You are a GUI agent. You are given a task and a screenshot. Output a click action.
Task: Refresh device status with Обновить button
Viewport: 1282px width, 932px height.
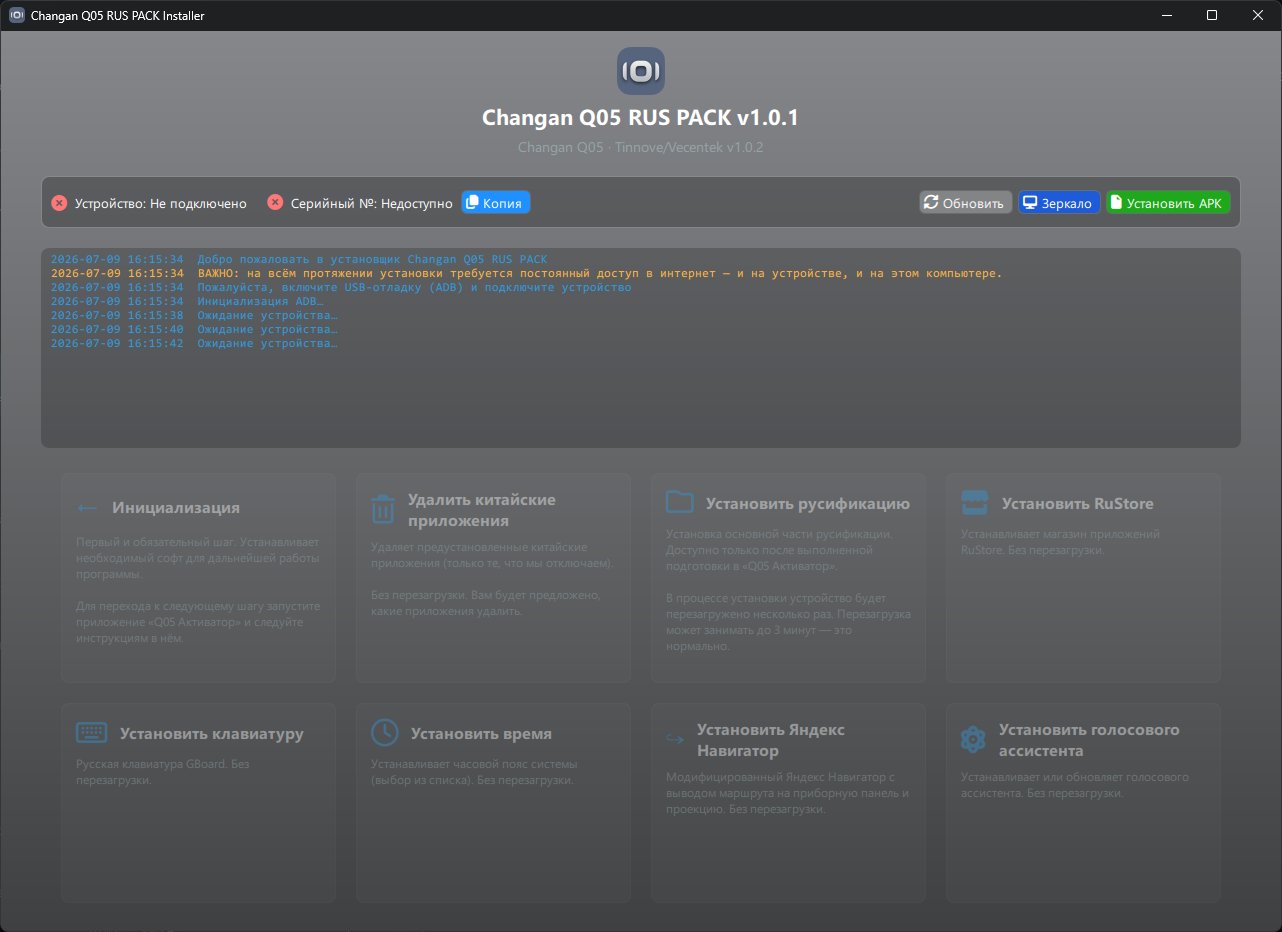tap(966, 203)
